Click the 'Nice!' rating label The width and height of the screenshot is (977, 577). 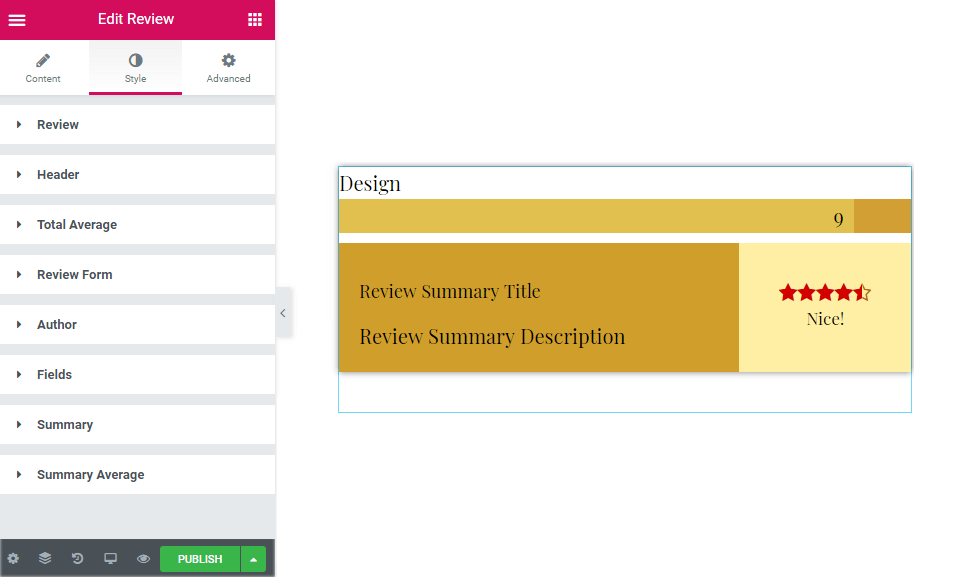point(826,319)
